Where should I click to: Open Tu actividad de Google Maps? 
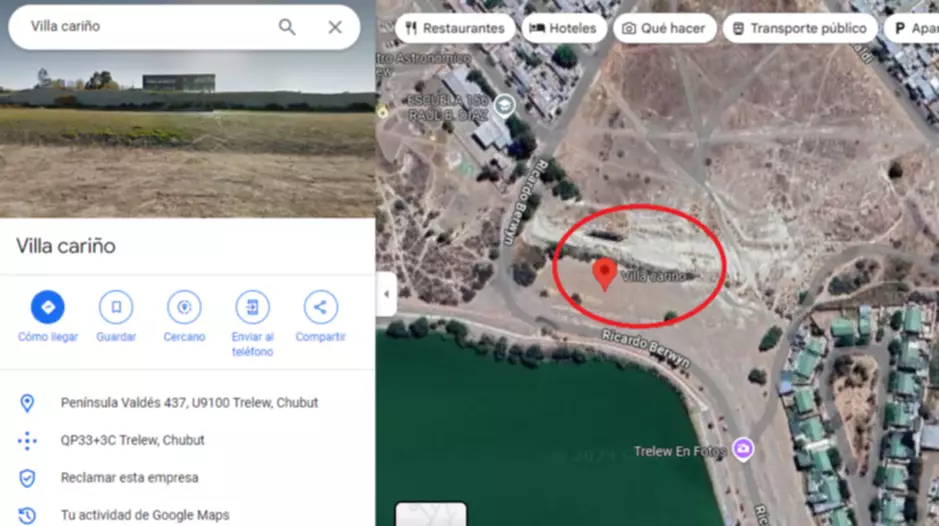pyautogui.click(x=145, y=515)
